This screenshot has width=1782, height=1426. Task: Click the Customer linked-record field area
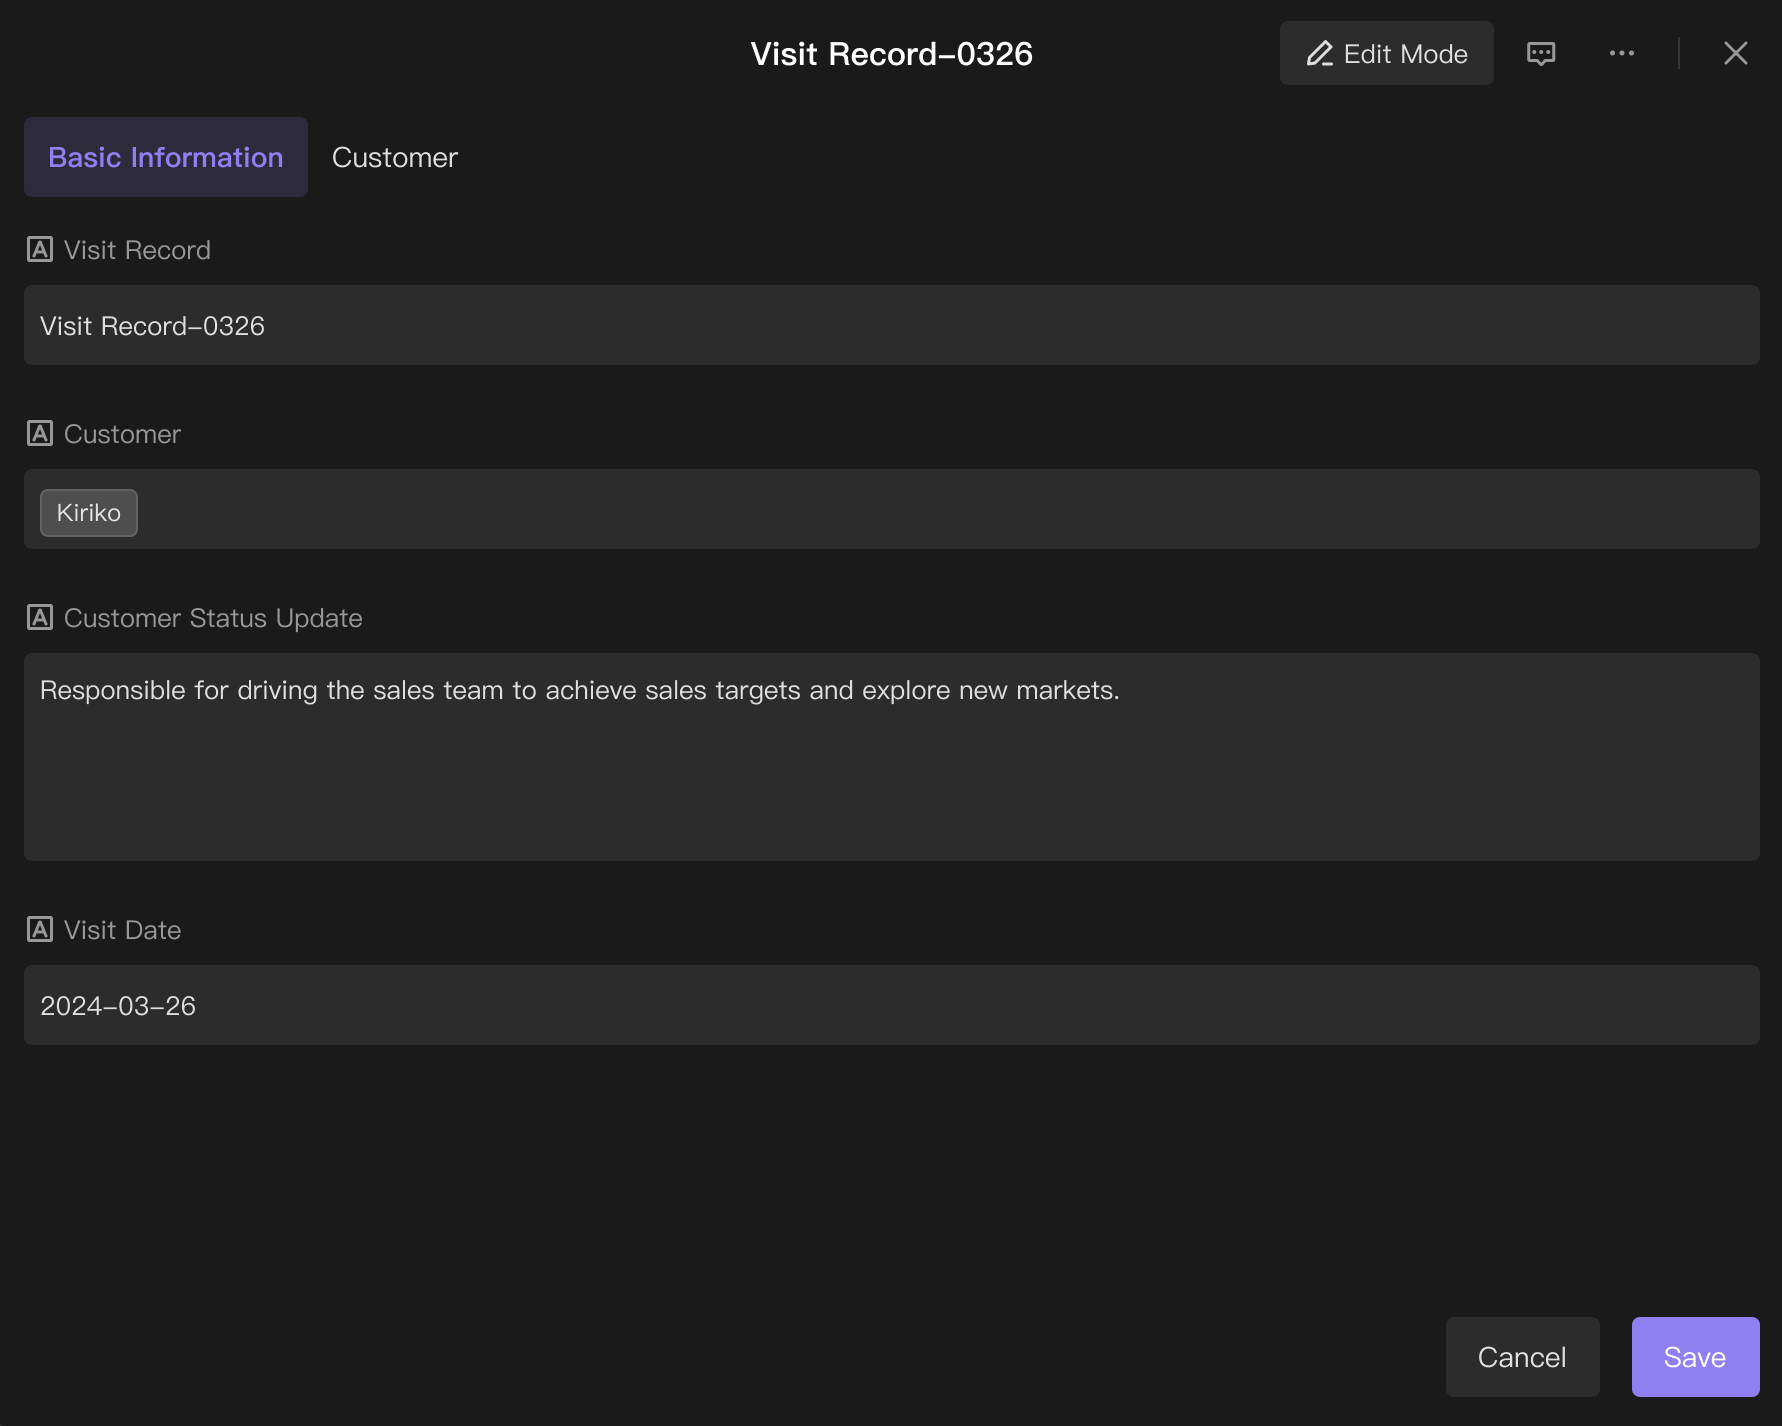click(891, 509)
